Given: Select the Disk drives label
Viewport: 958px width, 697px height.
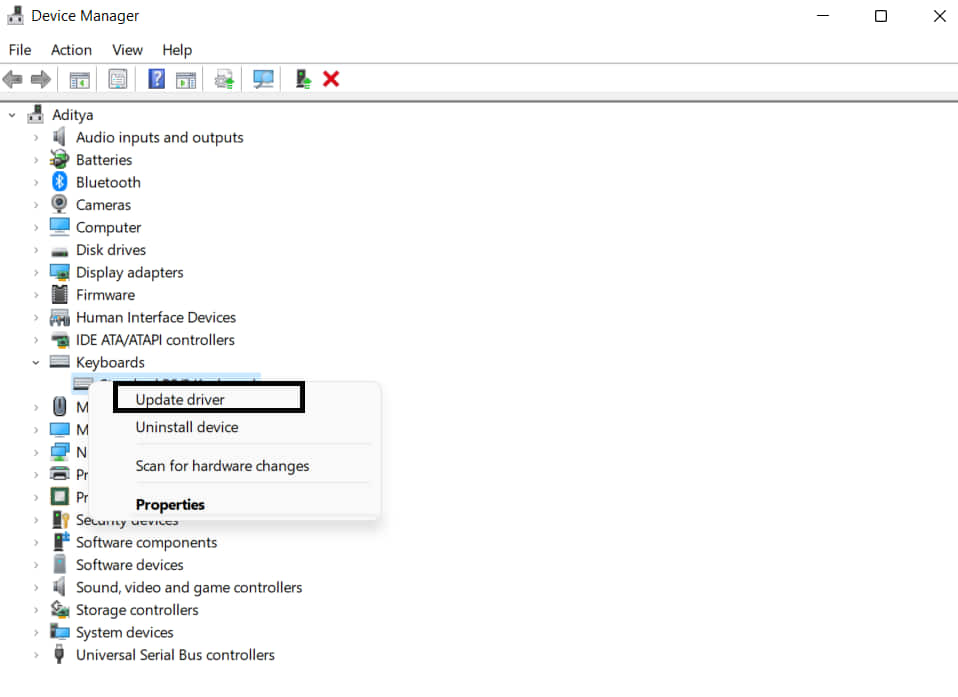Looking at the screenshot, I should [x=111, y=250].
